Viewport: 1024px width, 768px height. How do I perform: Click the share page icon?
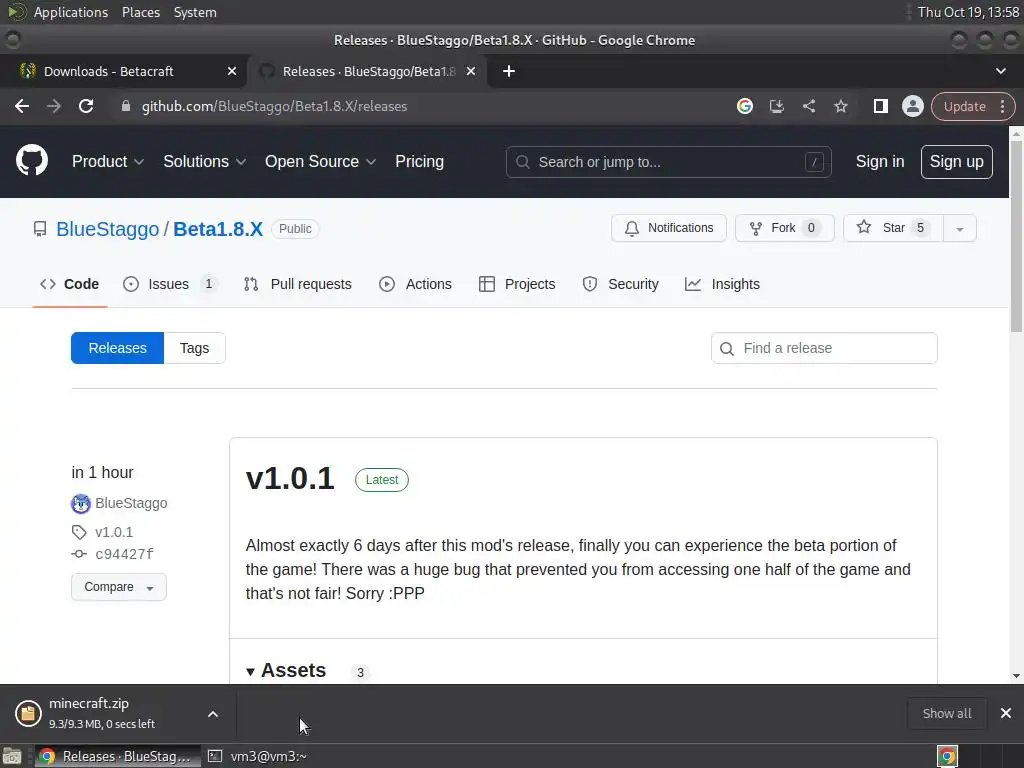coord(808,106)
